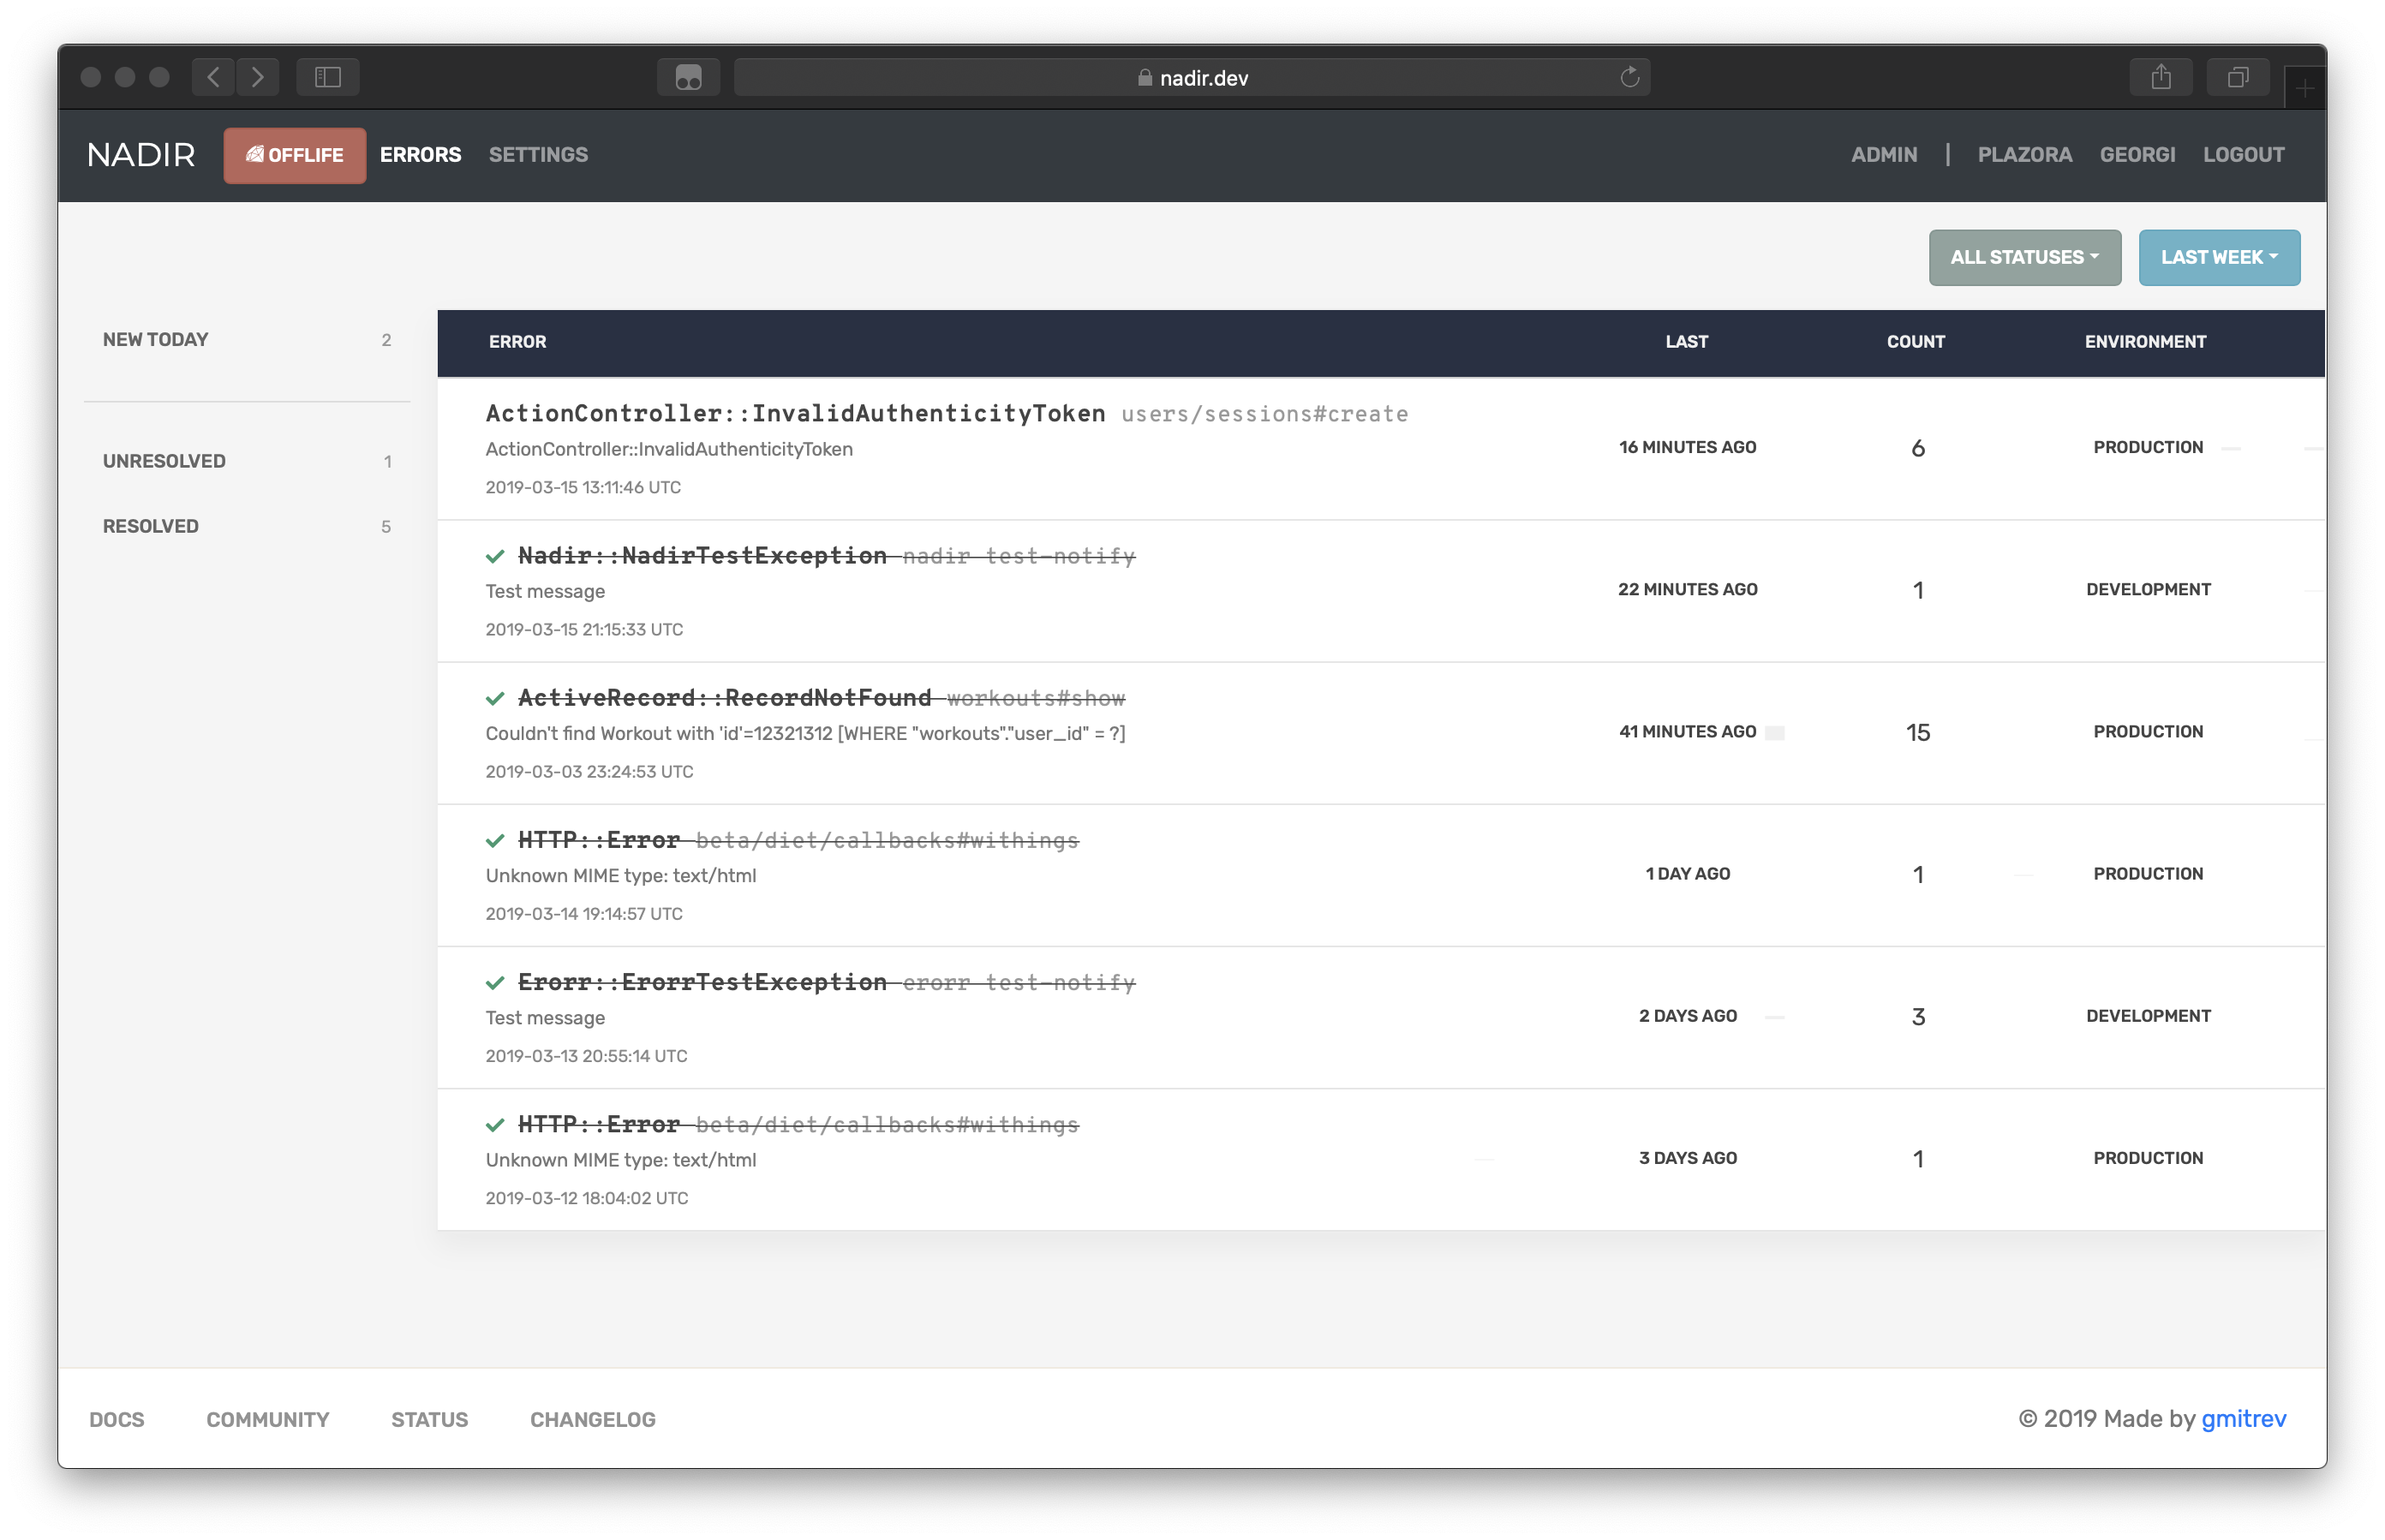Select the Unresolved filter in sidebar
This screenshot has width=2385, height=1540.
[165, 461]
